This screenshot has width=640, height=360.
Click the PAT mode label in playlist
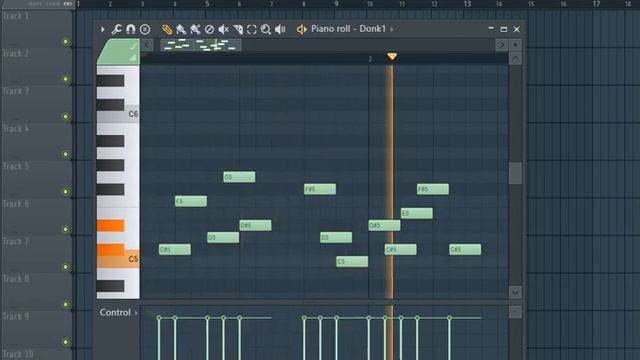pos(68,4)
